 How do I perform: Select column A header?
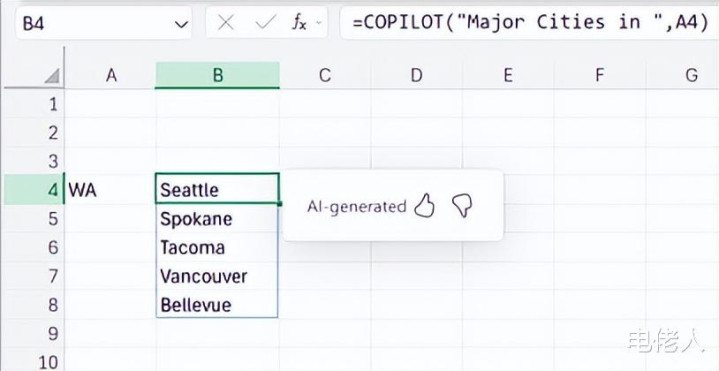110,75
